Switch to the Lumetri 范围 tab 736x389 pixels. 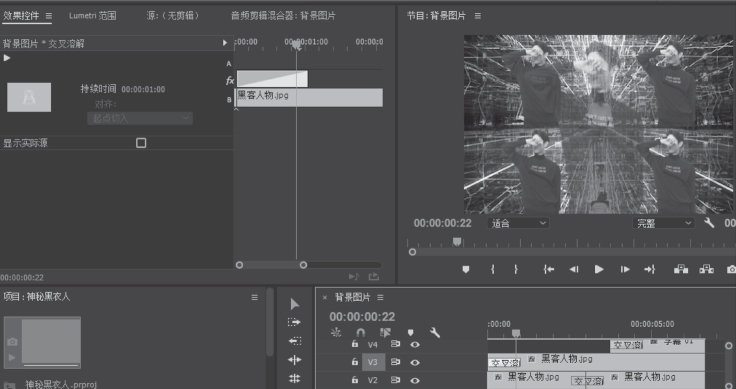click(x=92, y=15)
